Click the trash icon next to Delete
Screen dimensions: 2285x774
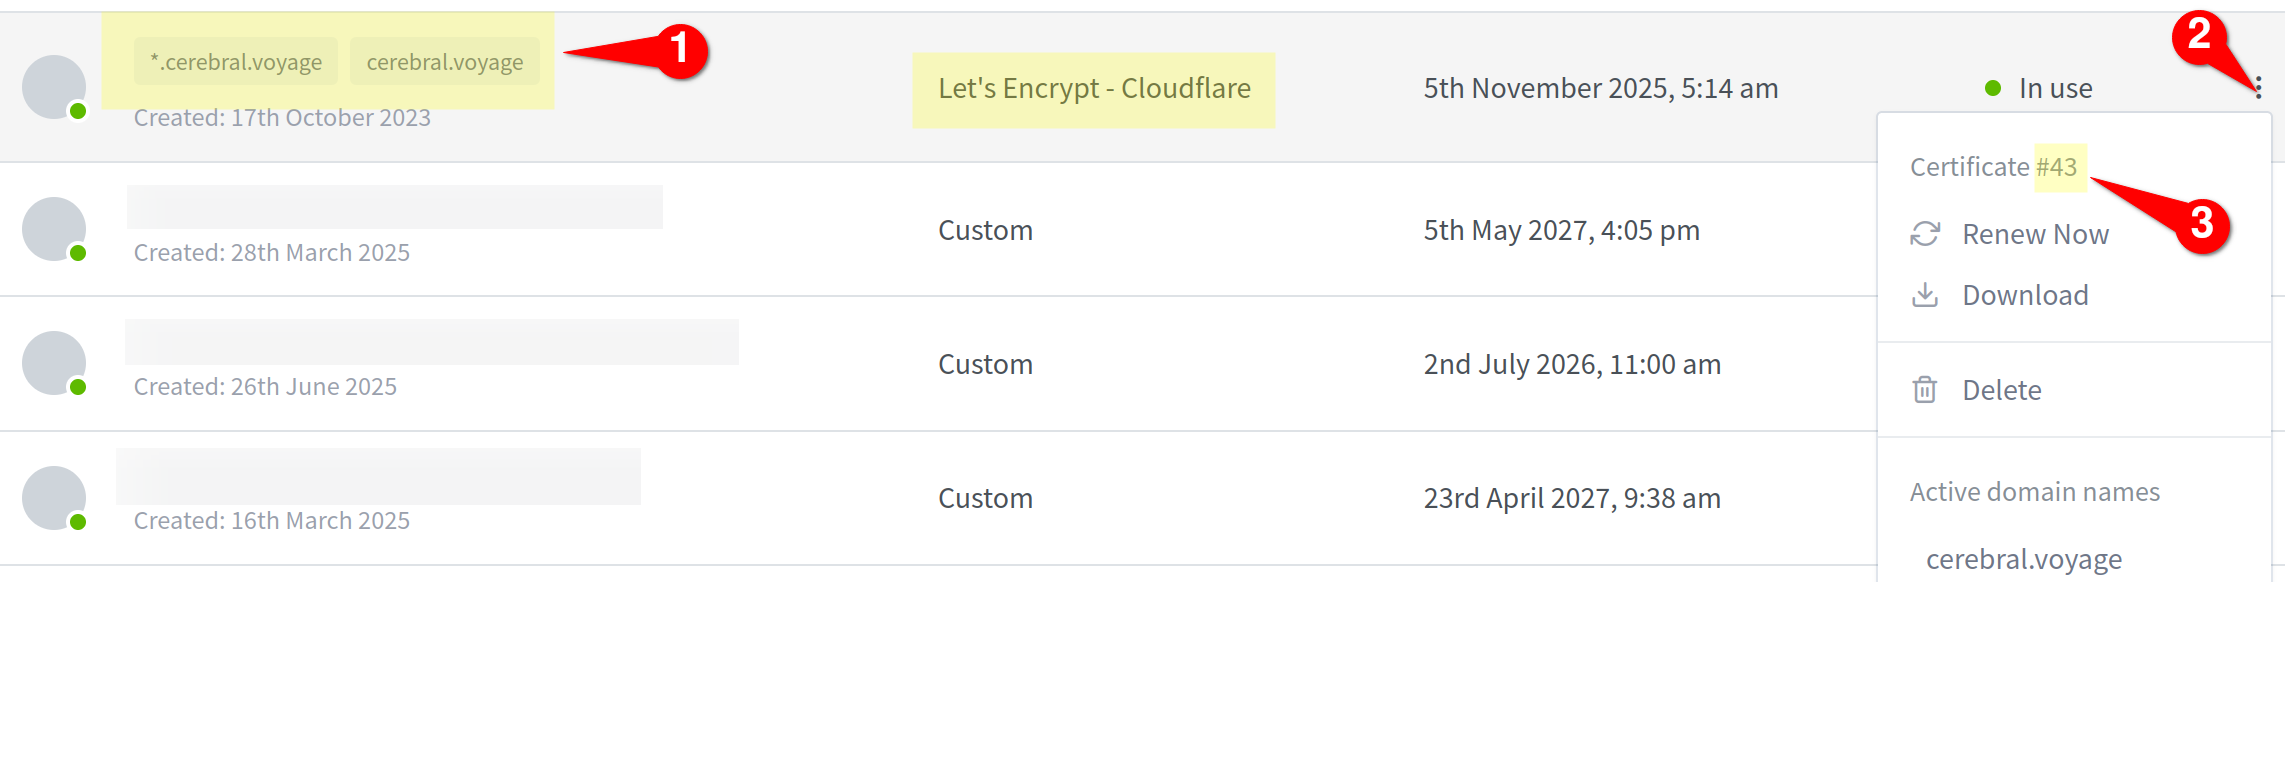point(1924,389)
